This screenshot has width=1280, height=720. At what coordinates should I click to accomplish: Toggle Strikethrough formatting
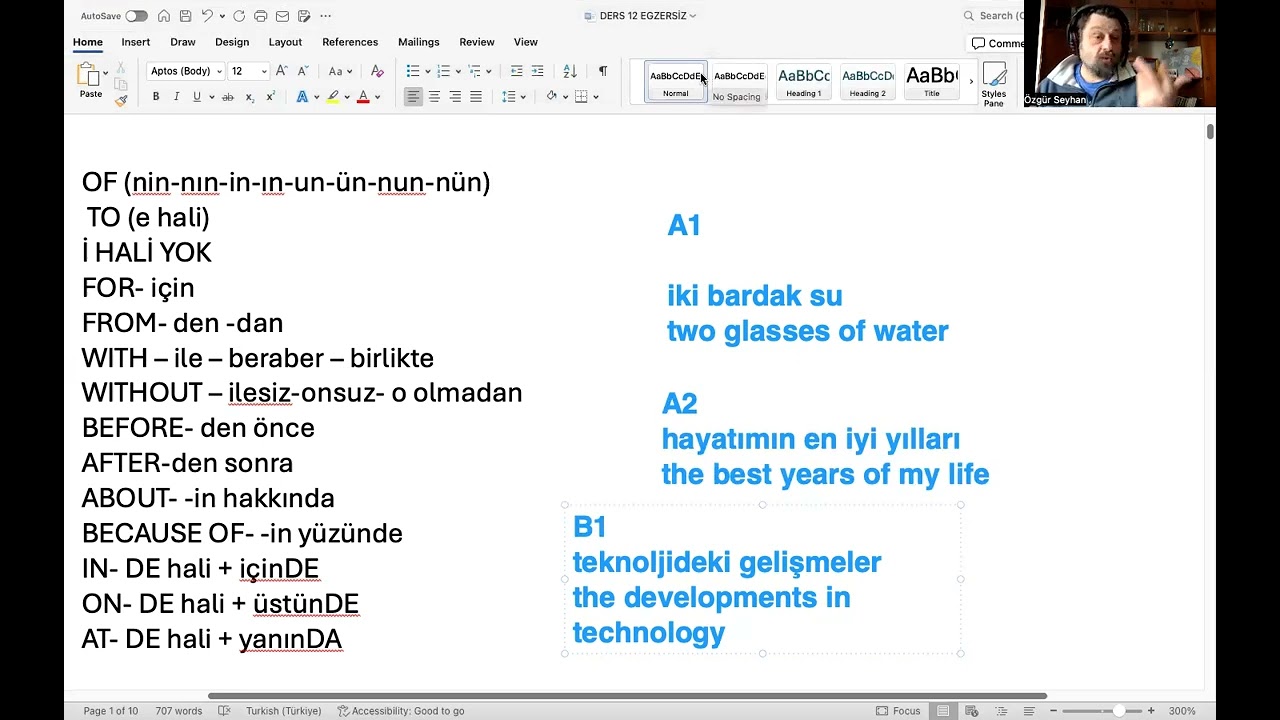pos(228,97)
